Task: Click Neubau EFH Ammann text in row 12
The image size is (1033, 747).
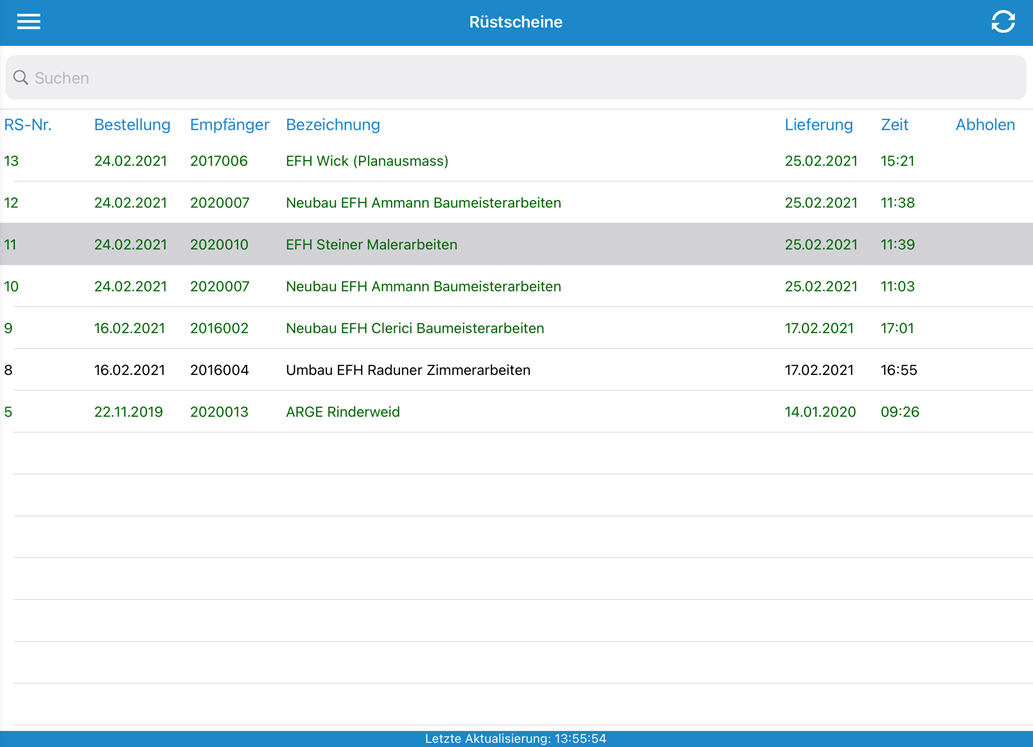Action: pos(424,203)
